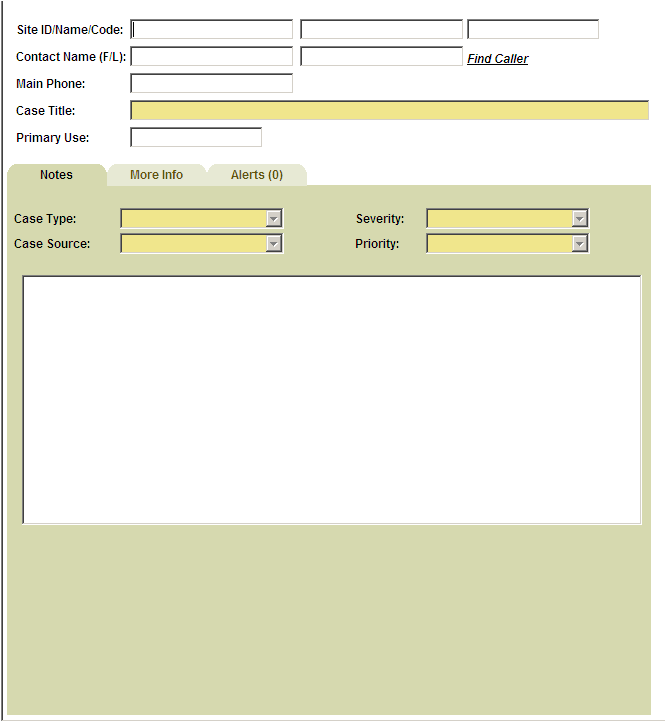Switch to the Notes tab

[x=56, y=175]
